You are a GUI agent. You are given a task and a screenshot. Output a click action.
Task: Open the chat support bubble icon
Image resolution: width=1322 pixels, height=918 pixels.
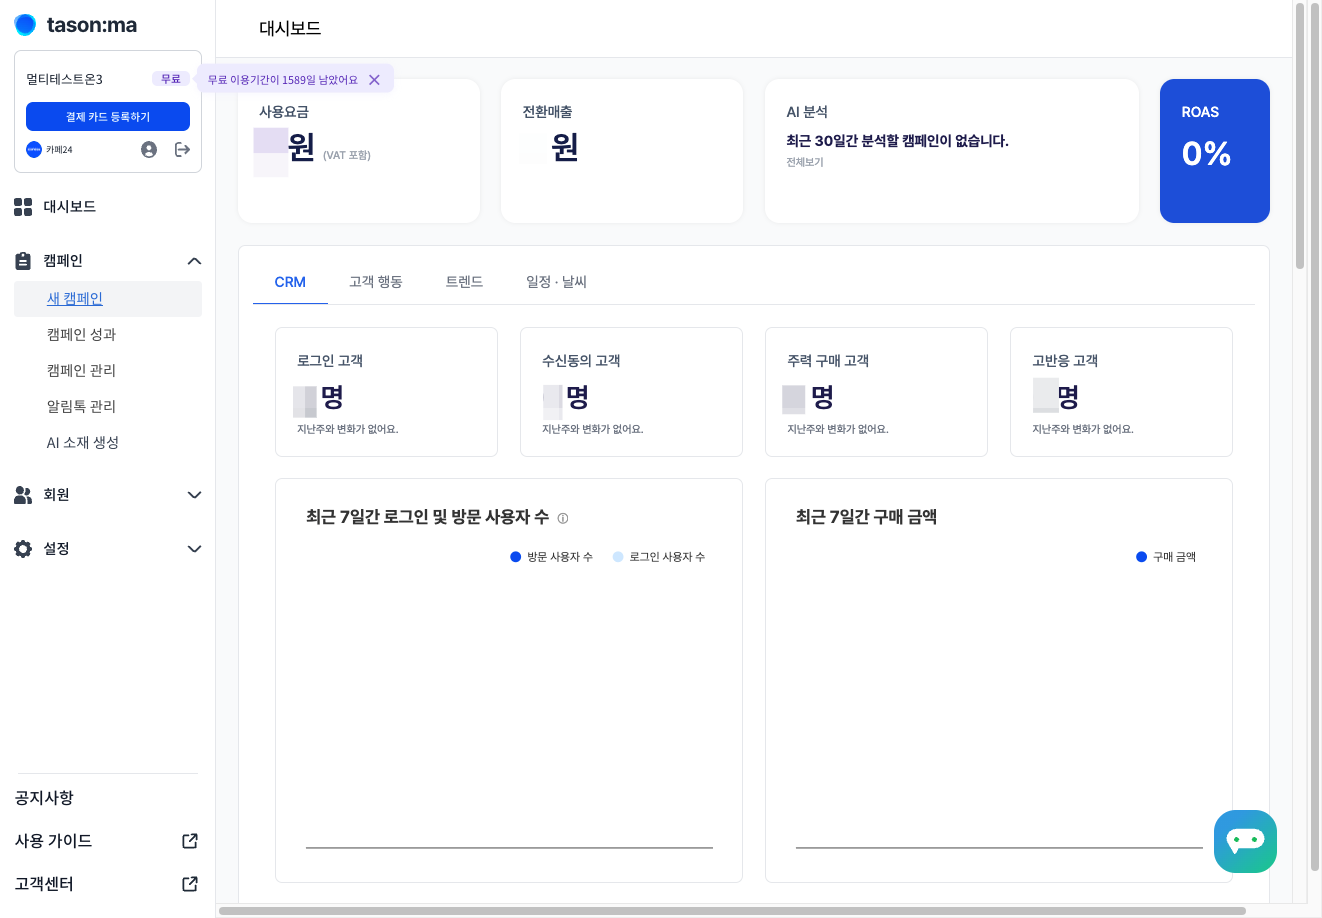click(1245, 841)
